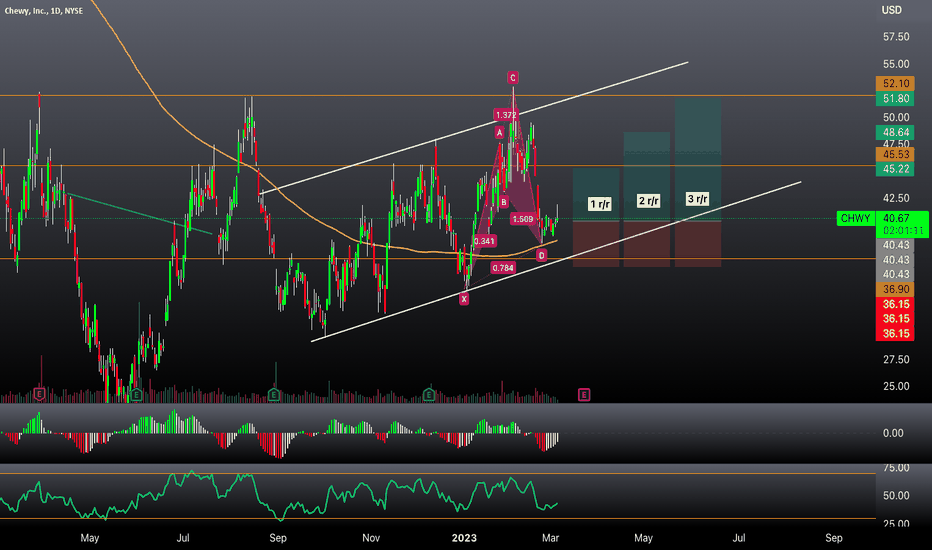Viewport: 932px width, 550px height.
Task: Click the earnings E marker between Nov and 2023
Action: (x=429, y=394)
